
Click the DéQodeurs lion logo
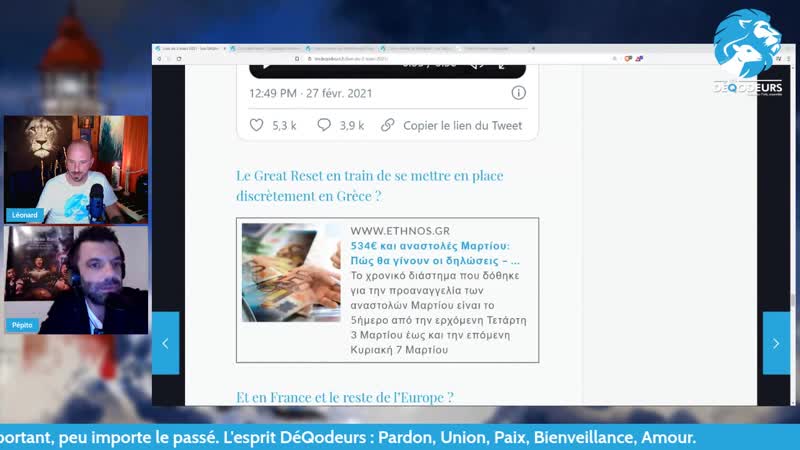pyautogui.click(x=747, y=53)
